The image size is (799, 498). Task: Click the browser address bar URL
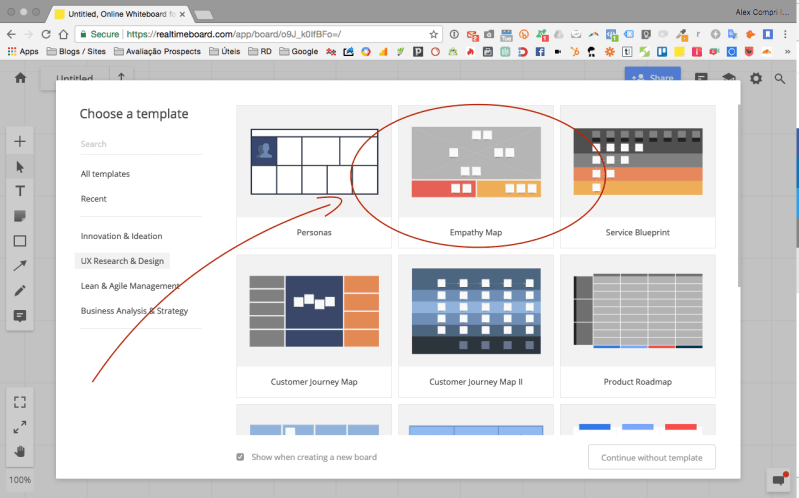coord(234,34)
